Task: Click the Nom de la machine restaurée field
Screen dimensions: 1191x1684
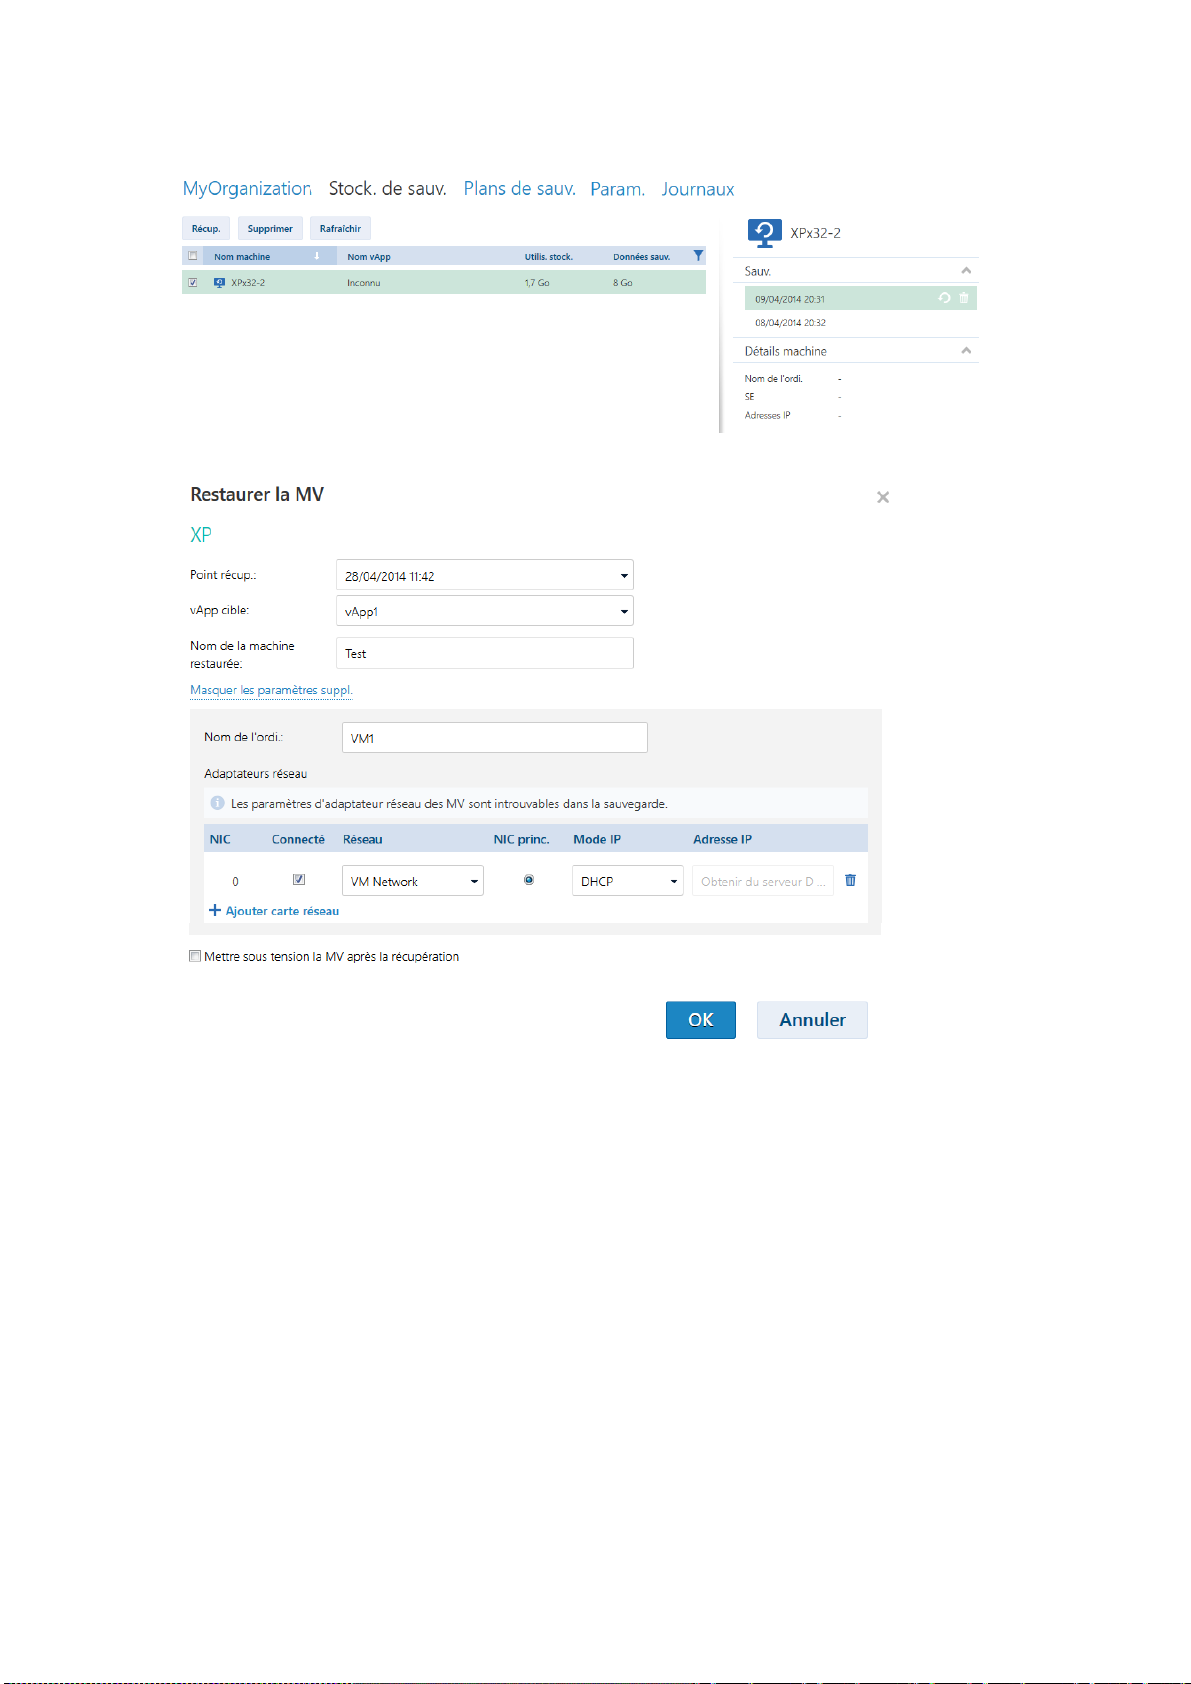Action: coord(485,653)
